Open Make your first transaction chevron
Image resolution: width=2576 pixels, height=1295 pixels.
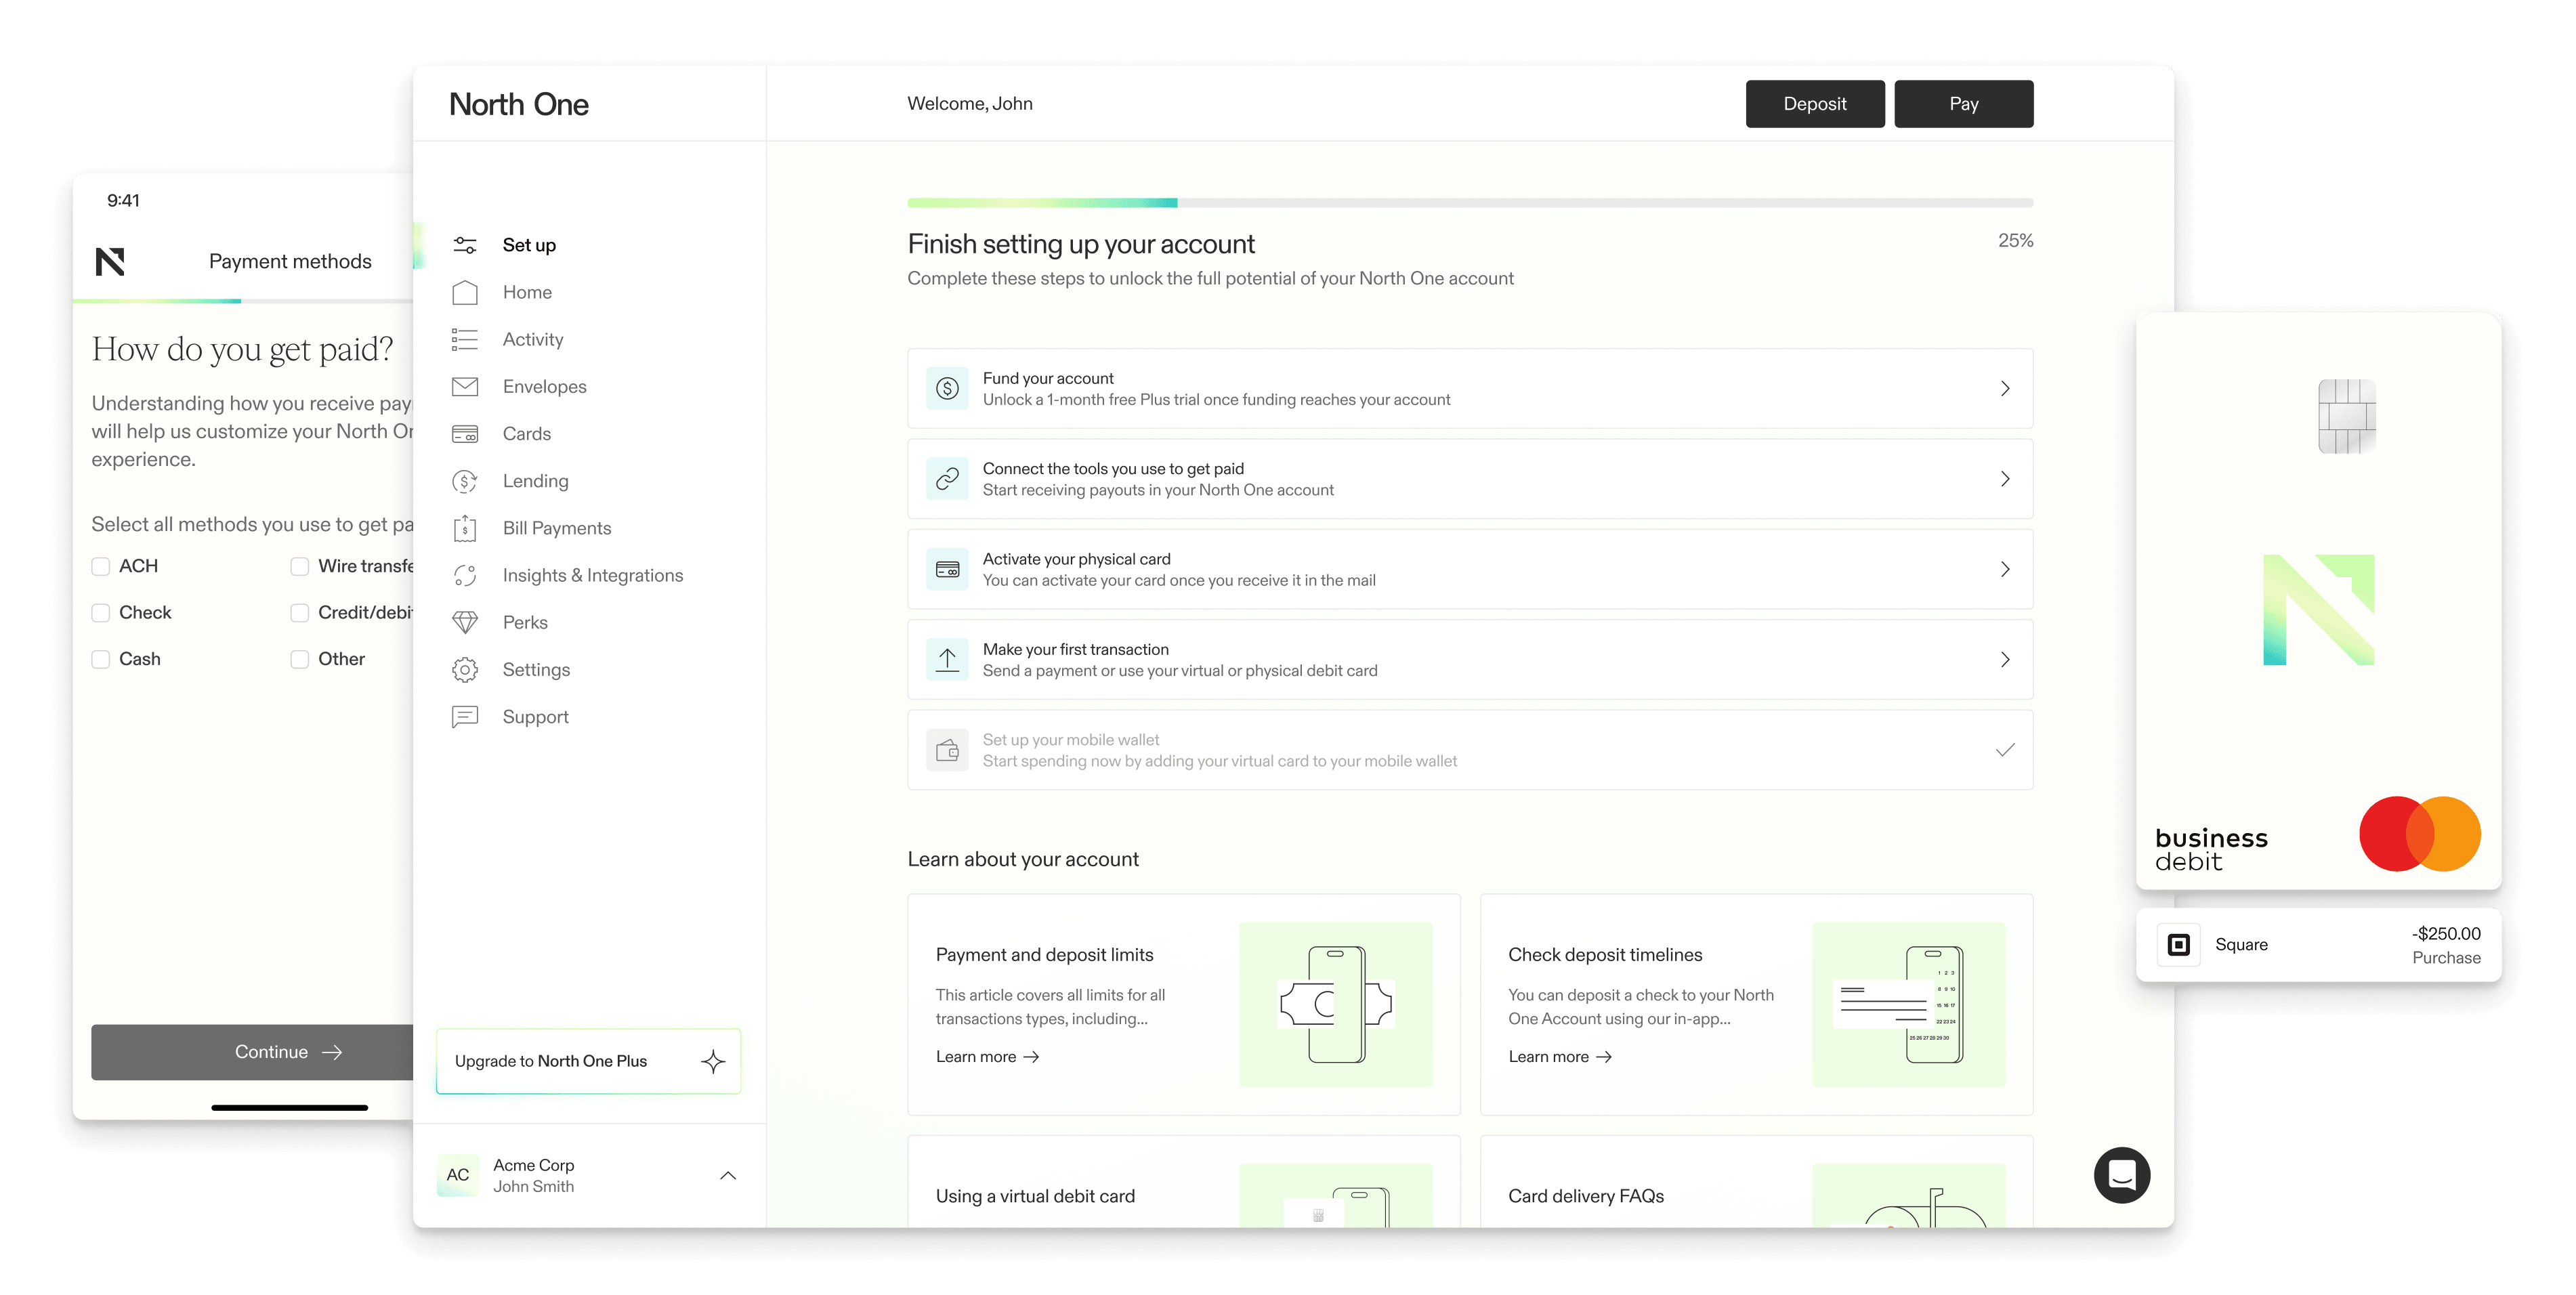[2005, 660]
